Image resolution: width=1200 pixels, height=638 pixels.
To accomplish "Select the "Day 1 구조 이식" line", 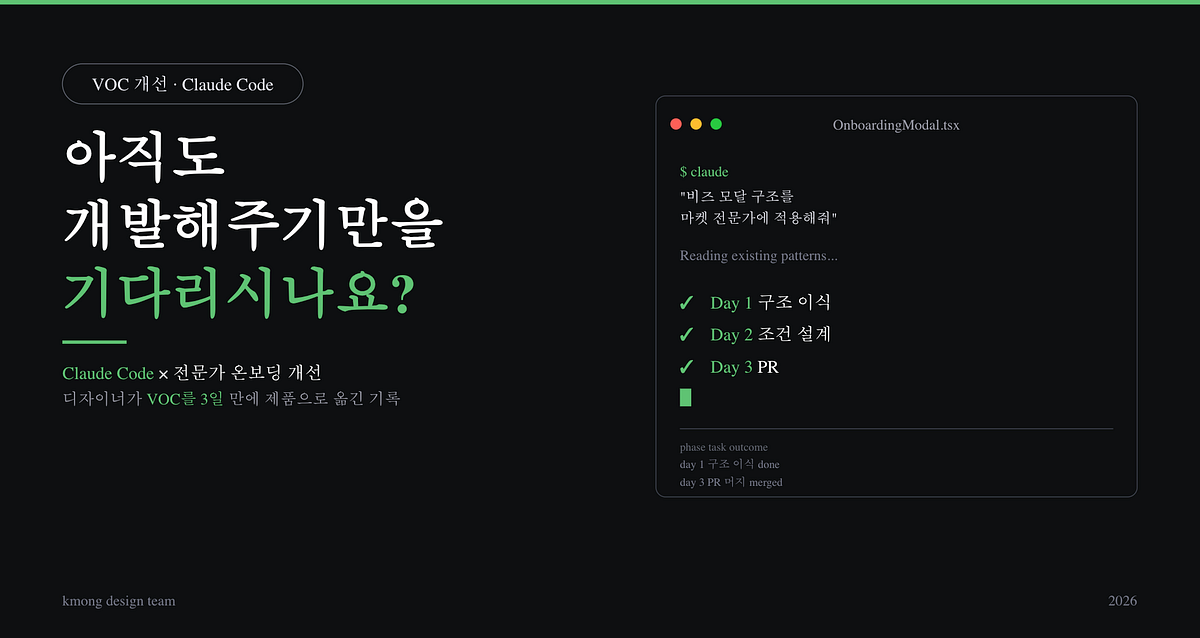I will 770,303.
